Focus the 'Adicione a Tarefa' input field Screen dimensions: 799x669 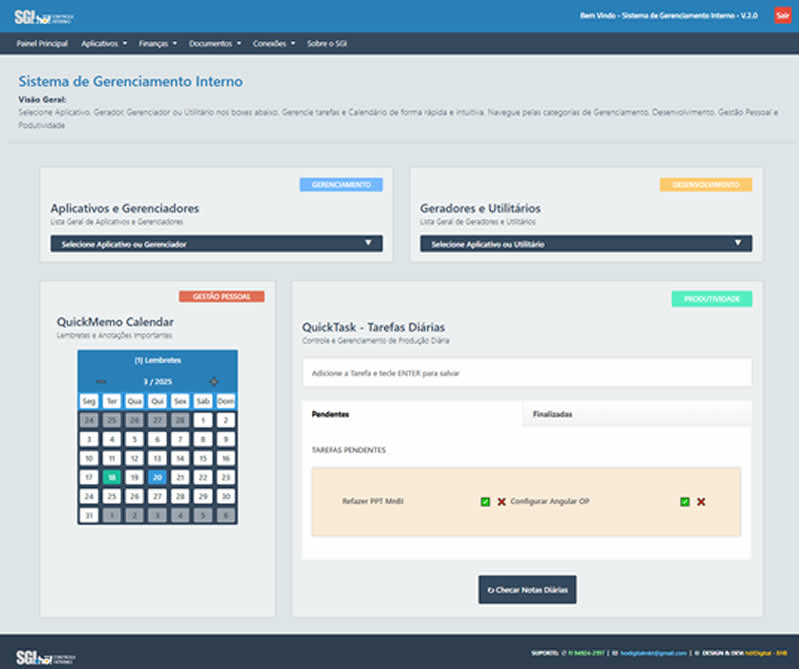click(x=526, y=373)
